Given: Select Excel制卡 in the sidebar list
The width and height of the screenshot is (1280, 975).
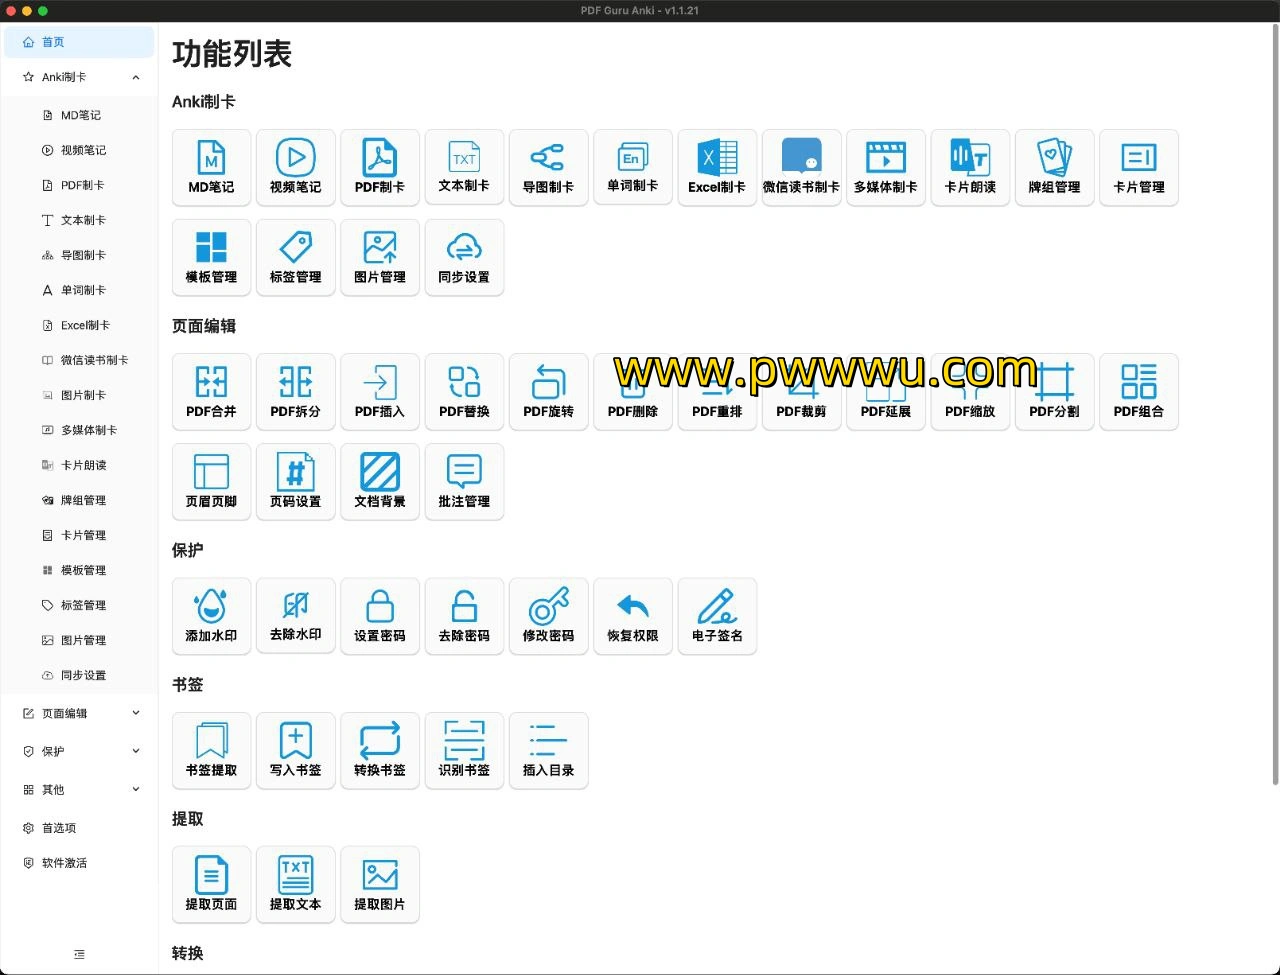Looking at the screenshot, I should tap(80, 325).
